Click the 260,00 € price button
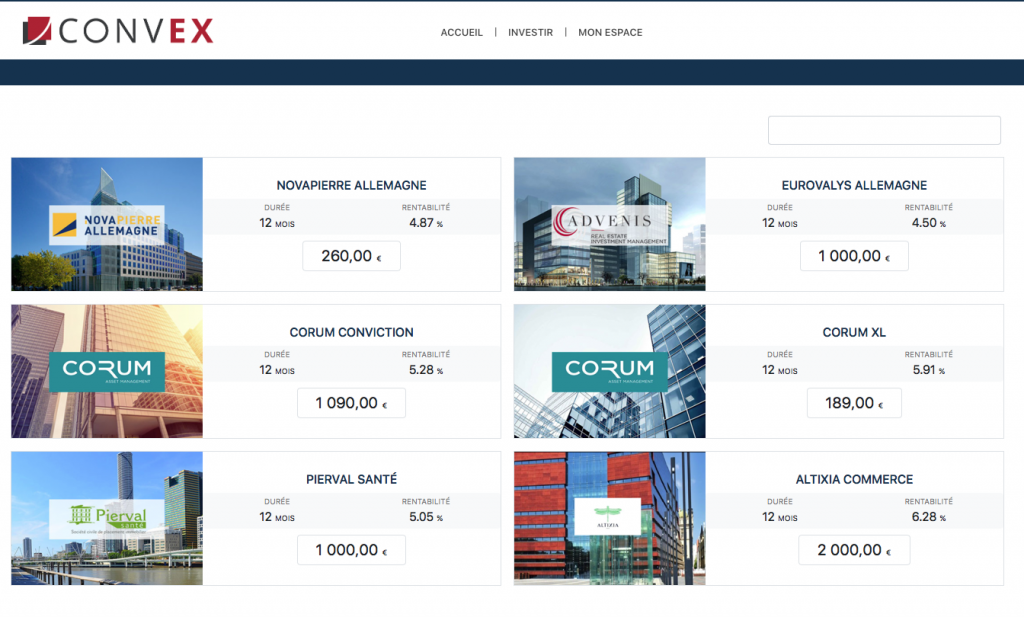The image size is (1024, 617). click(351, 256)
